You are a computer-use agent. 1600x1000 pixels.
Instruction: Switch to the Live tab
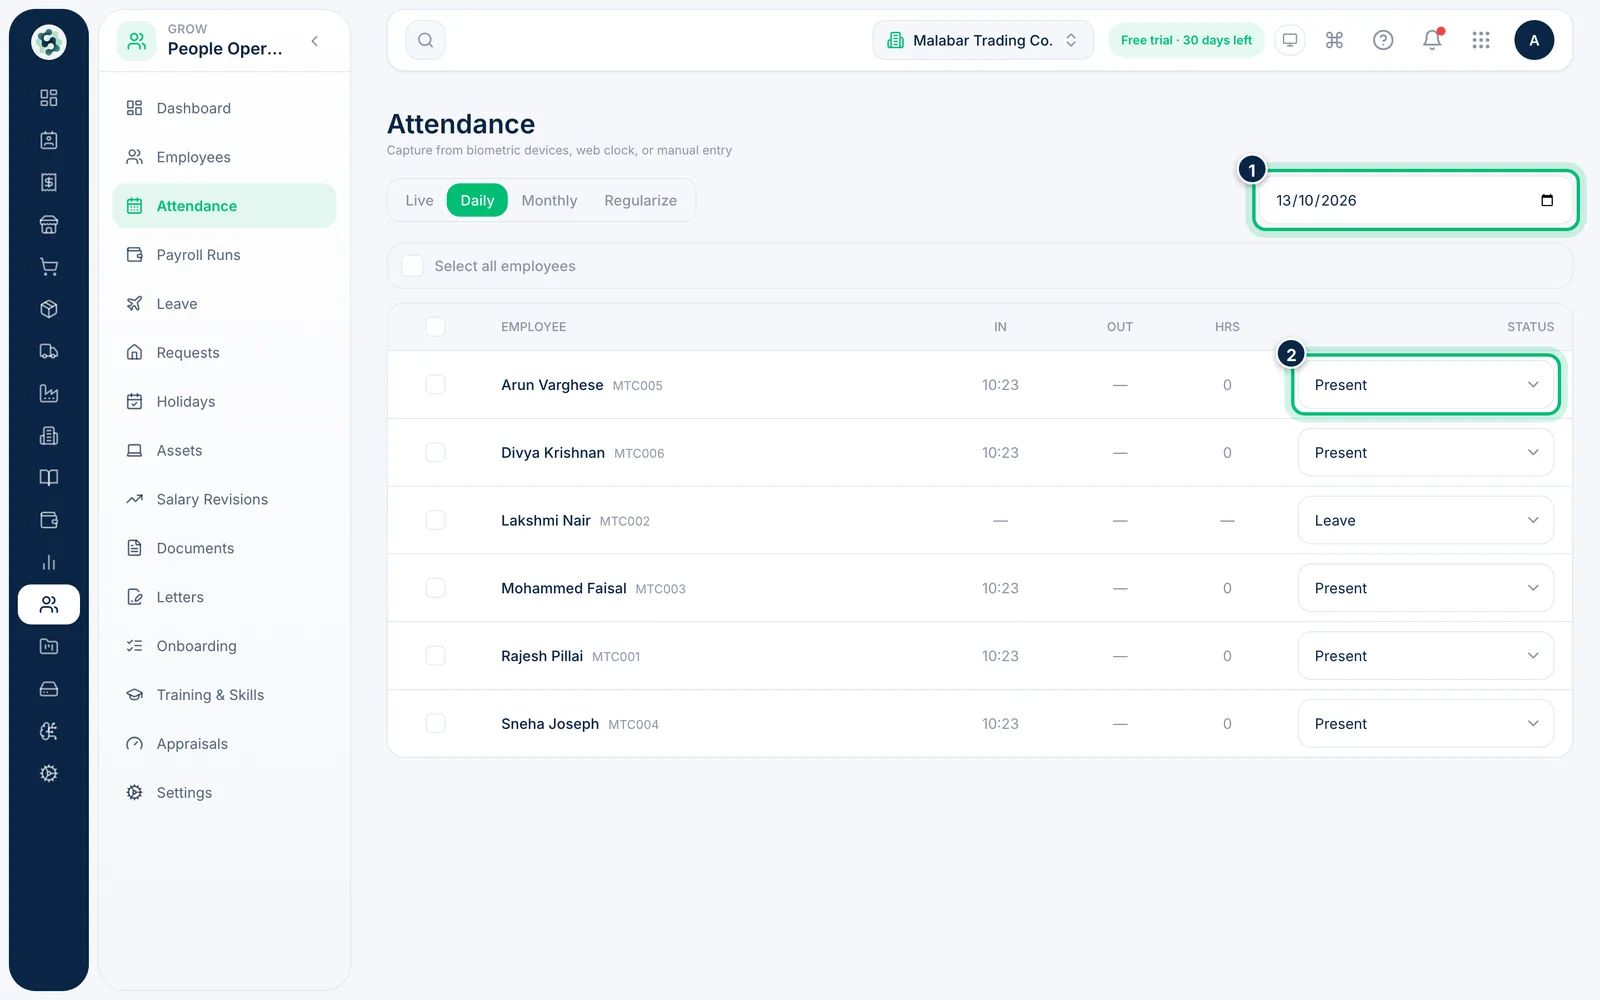(419, 200)
